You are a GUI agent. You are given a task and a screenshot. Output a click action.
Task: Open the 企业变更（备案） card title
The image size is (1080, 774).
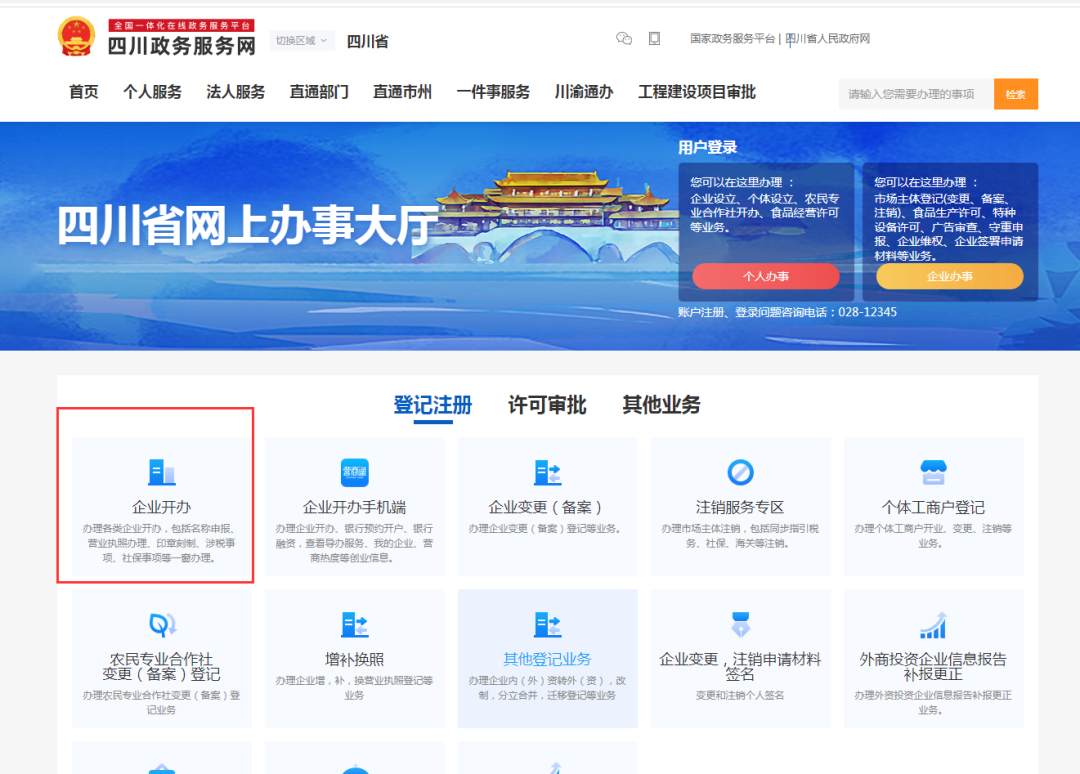[x=548, y=508]
